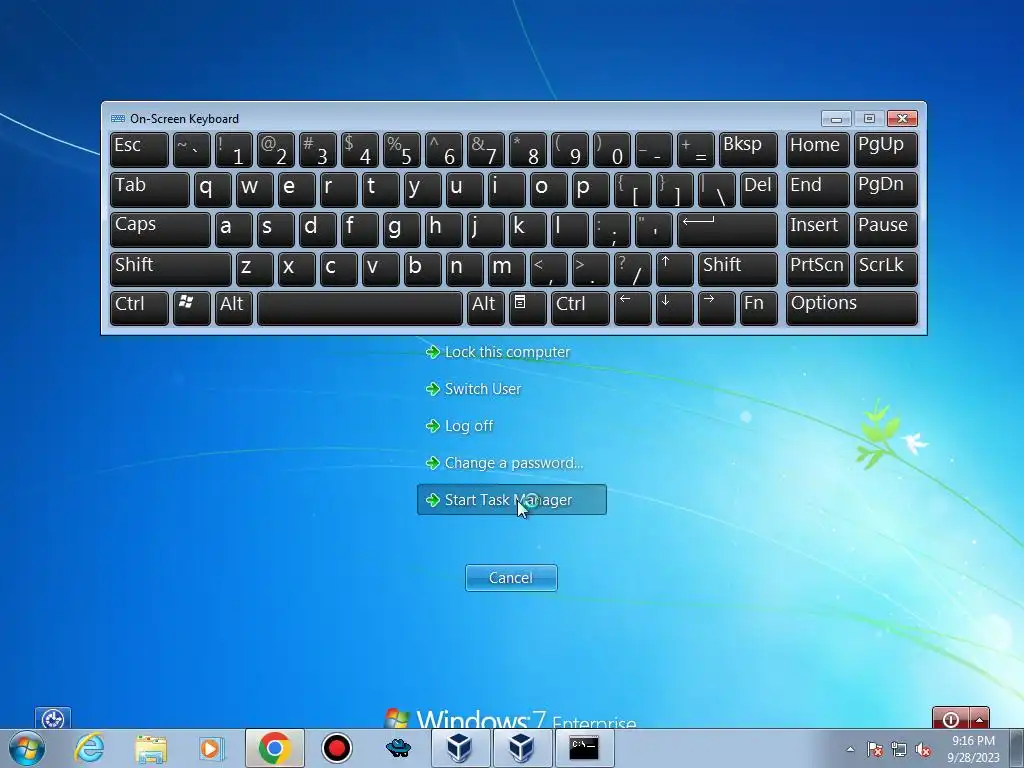Tap the right arrow key
This screenshot has width=1024, height=768.
[716, 308]
